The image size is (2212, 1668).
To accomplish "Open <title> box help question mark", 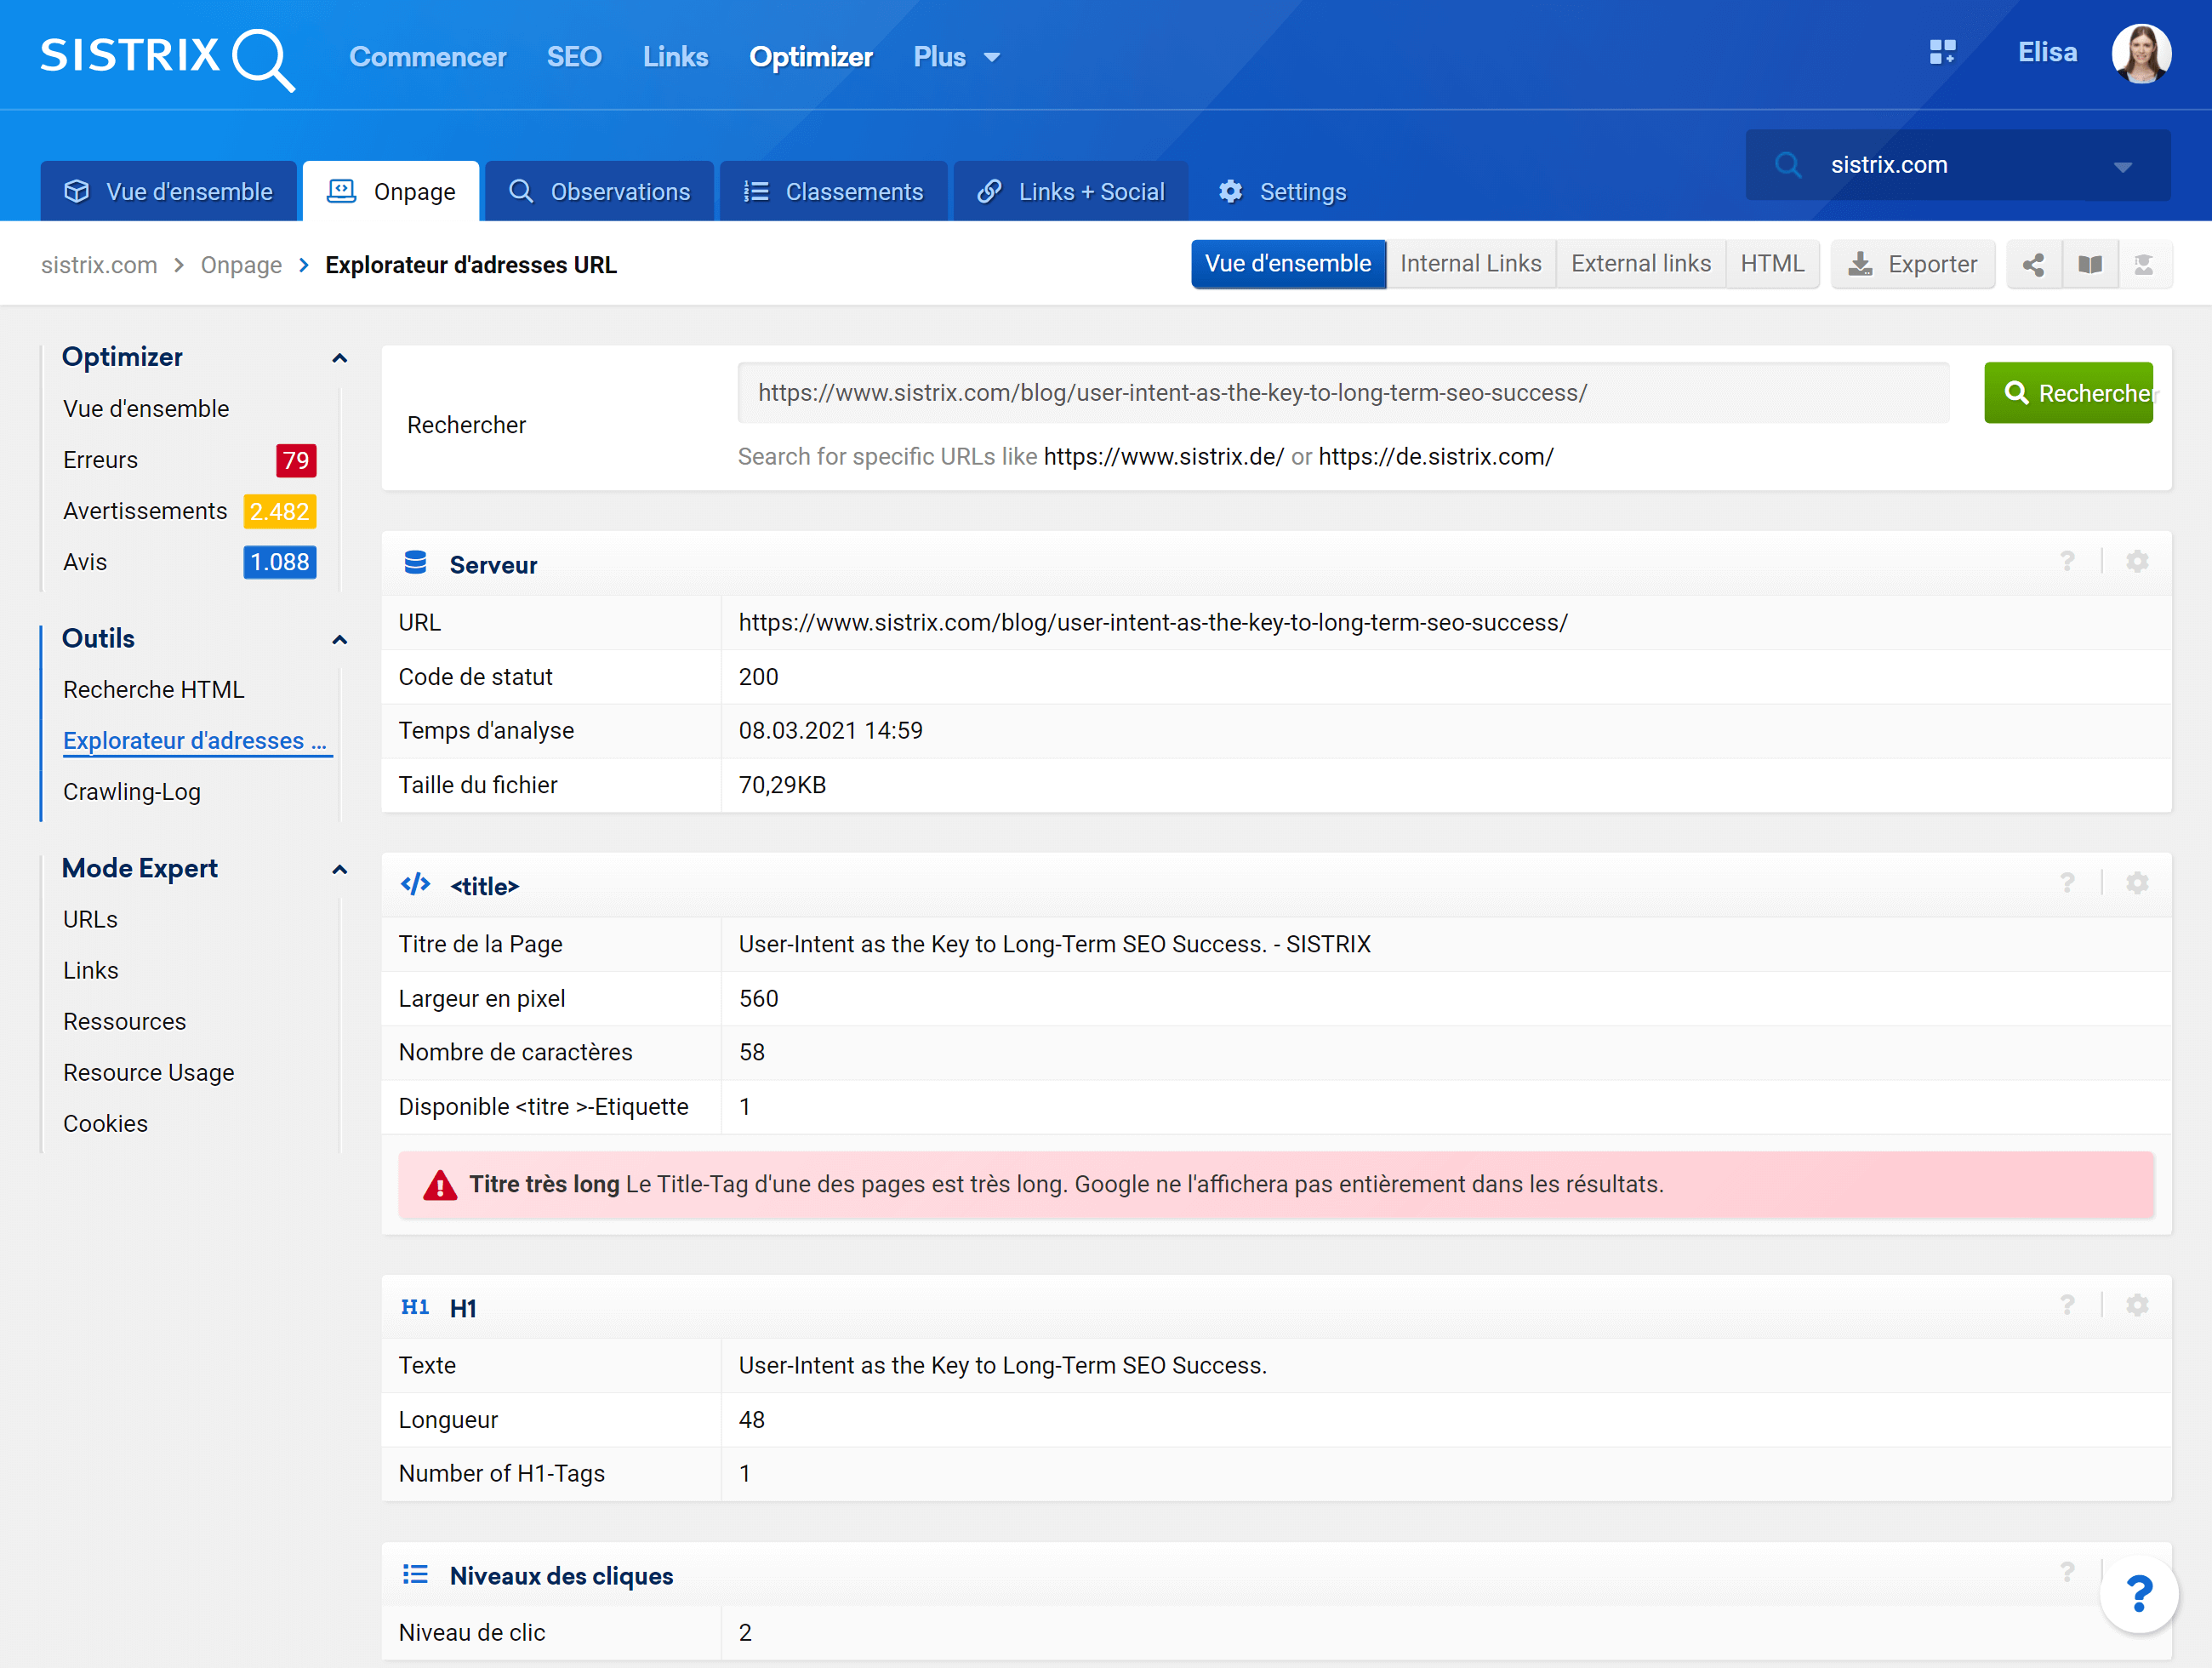I will [x=2067, y=883].
